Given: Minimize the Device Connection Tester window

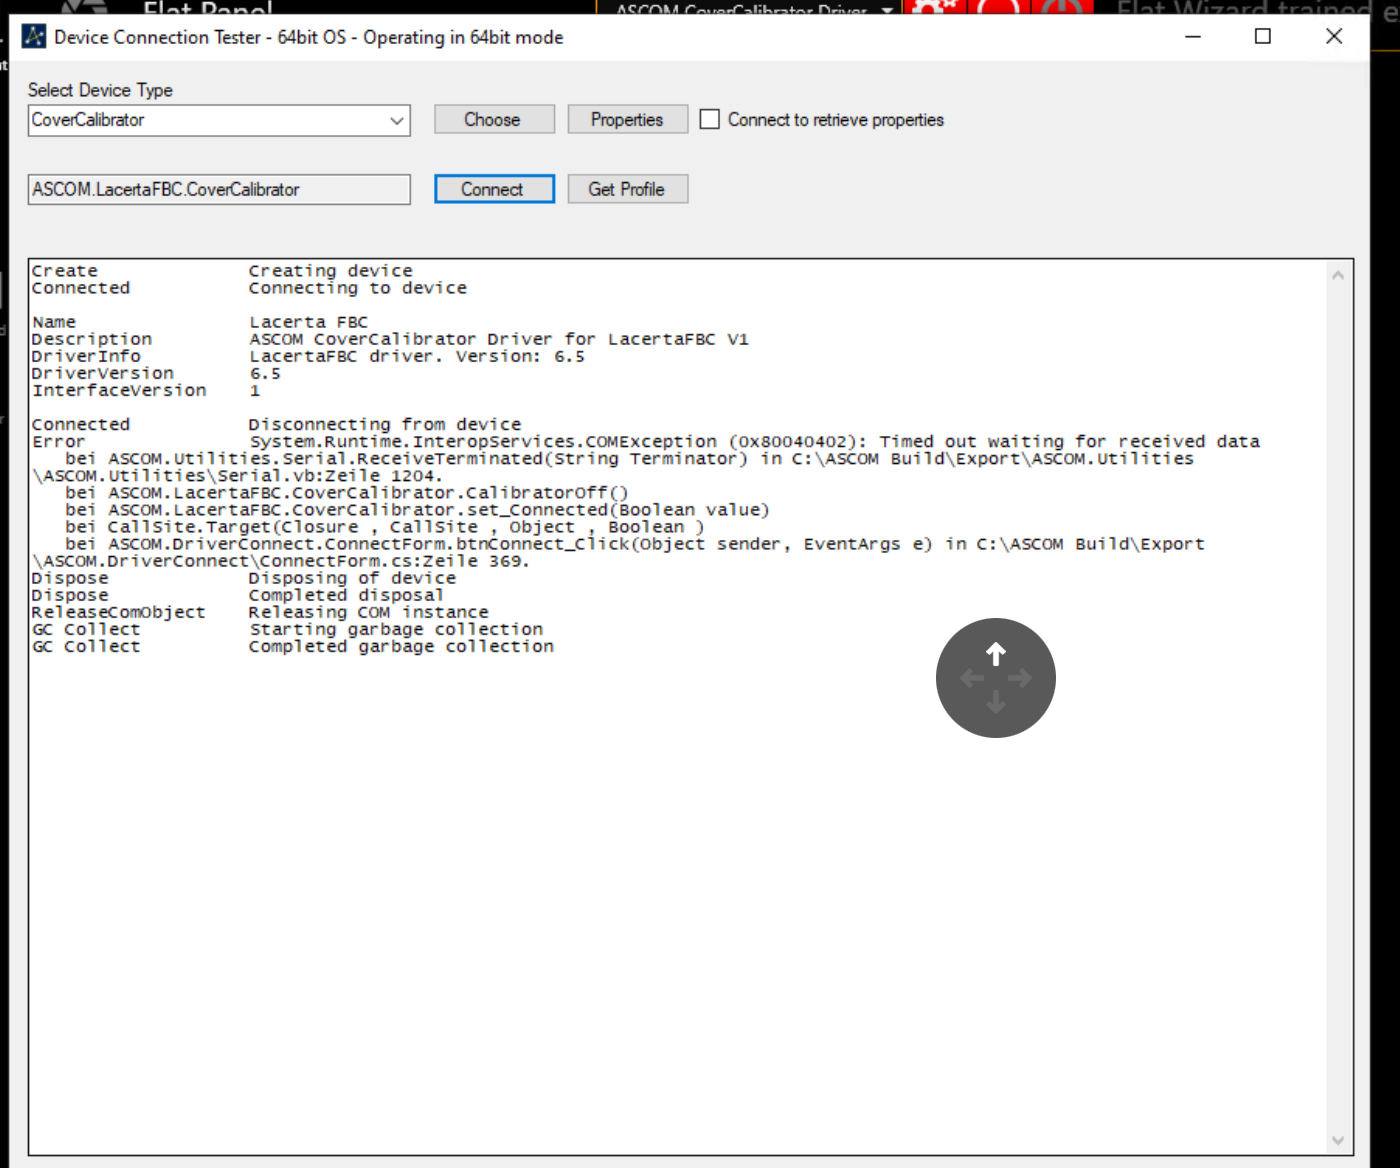Looking at the screenshot, I should coord(1193,36).
